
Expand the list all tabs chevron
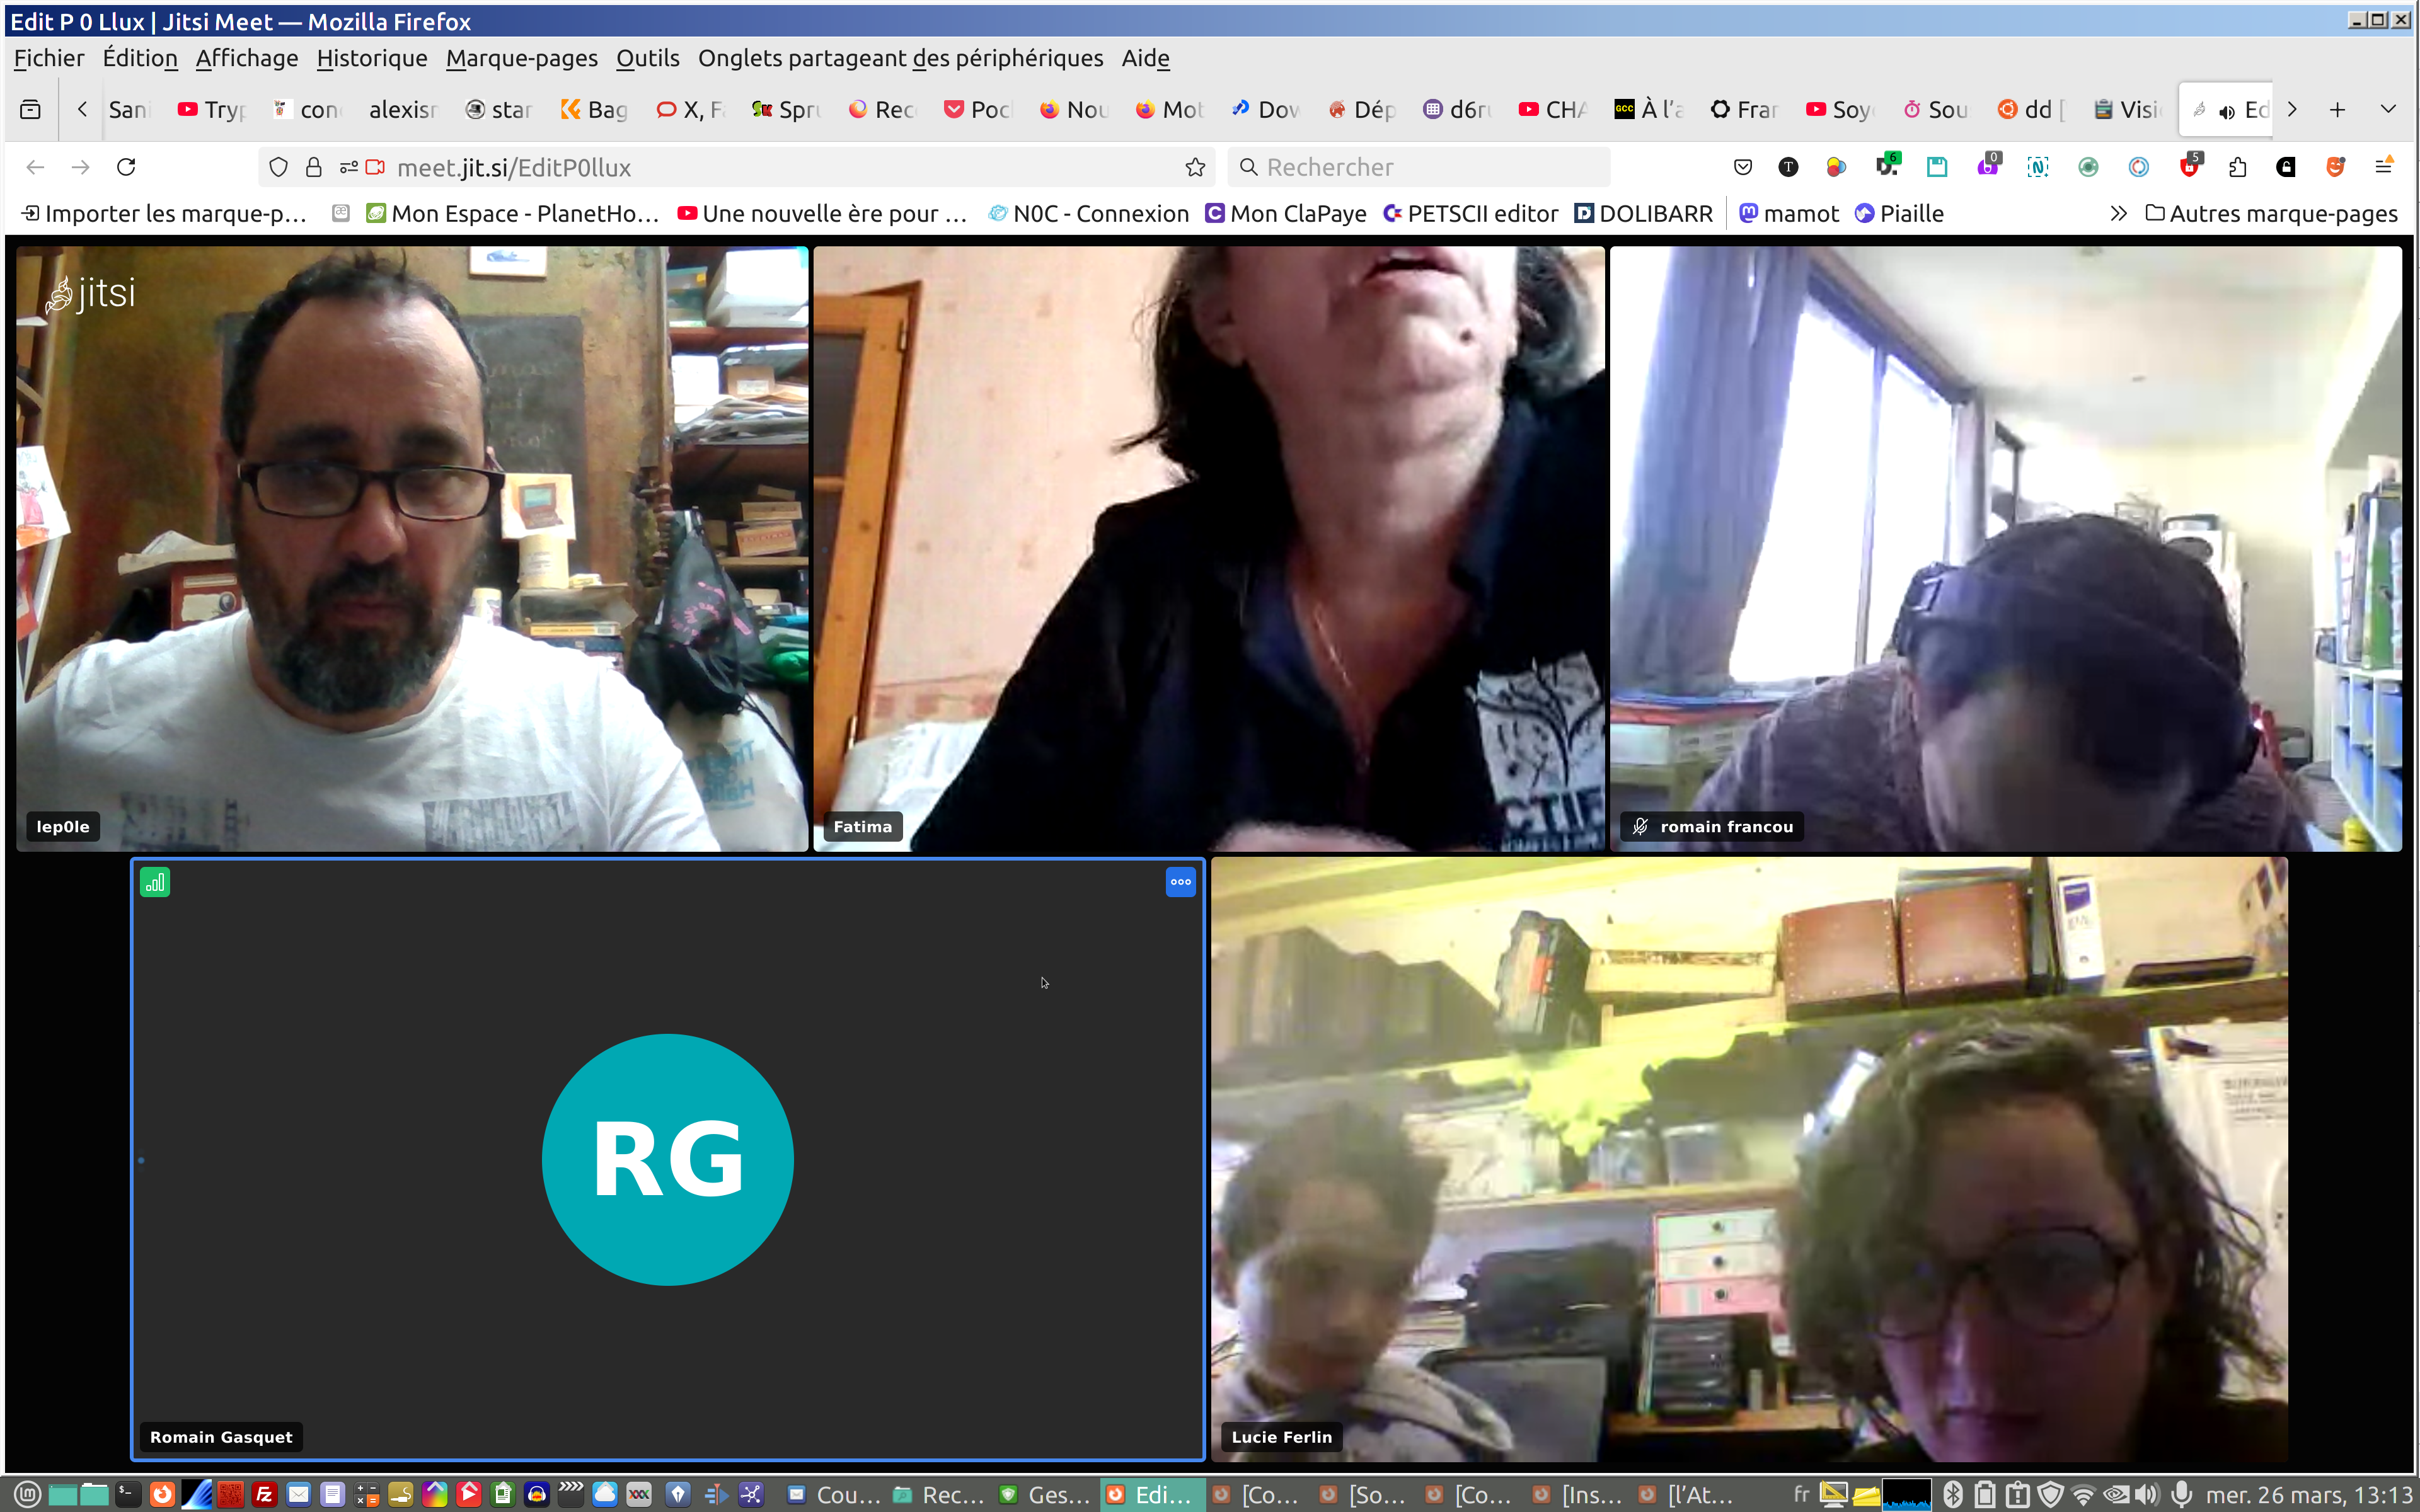tap(2388, 110)
